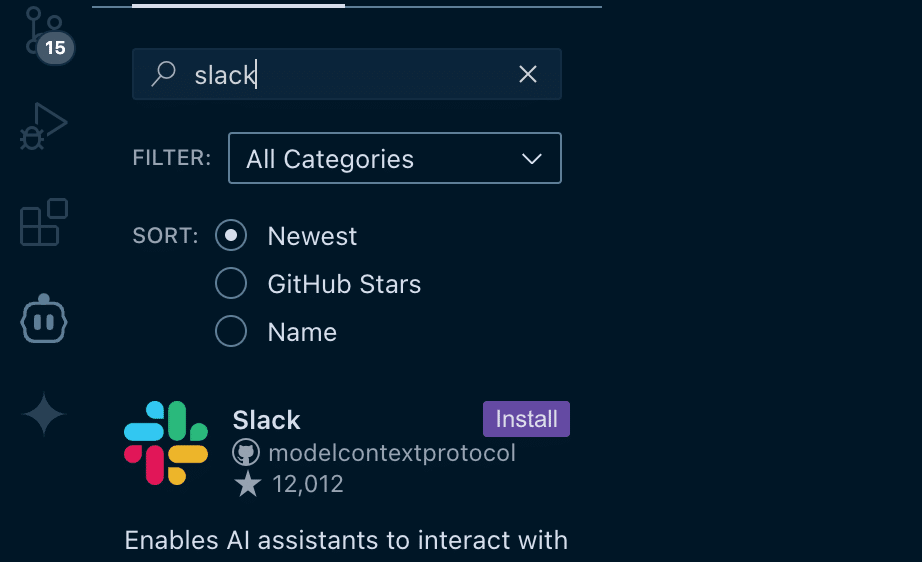The height and width of the screenshot is (562, 922).
Task: Click the star icon next to 12,012
Action: [247, 485]
